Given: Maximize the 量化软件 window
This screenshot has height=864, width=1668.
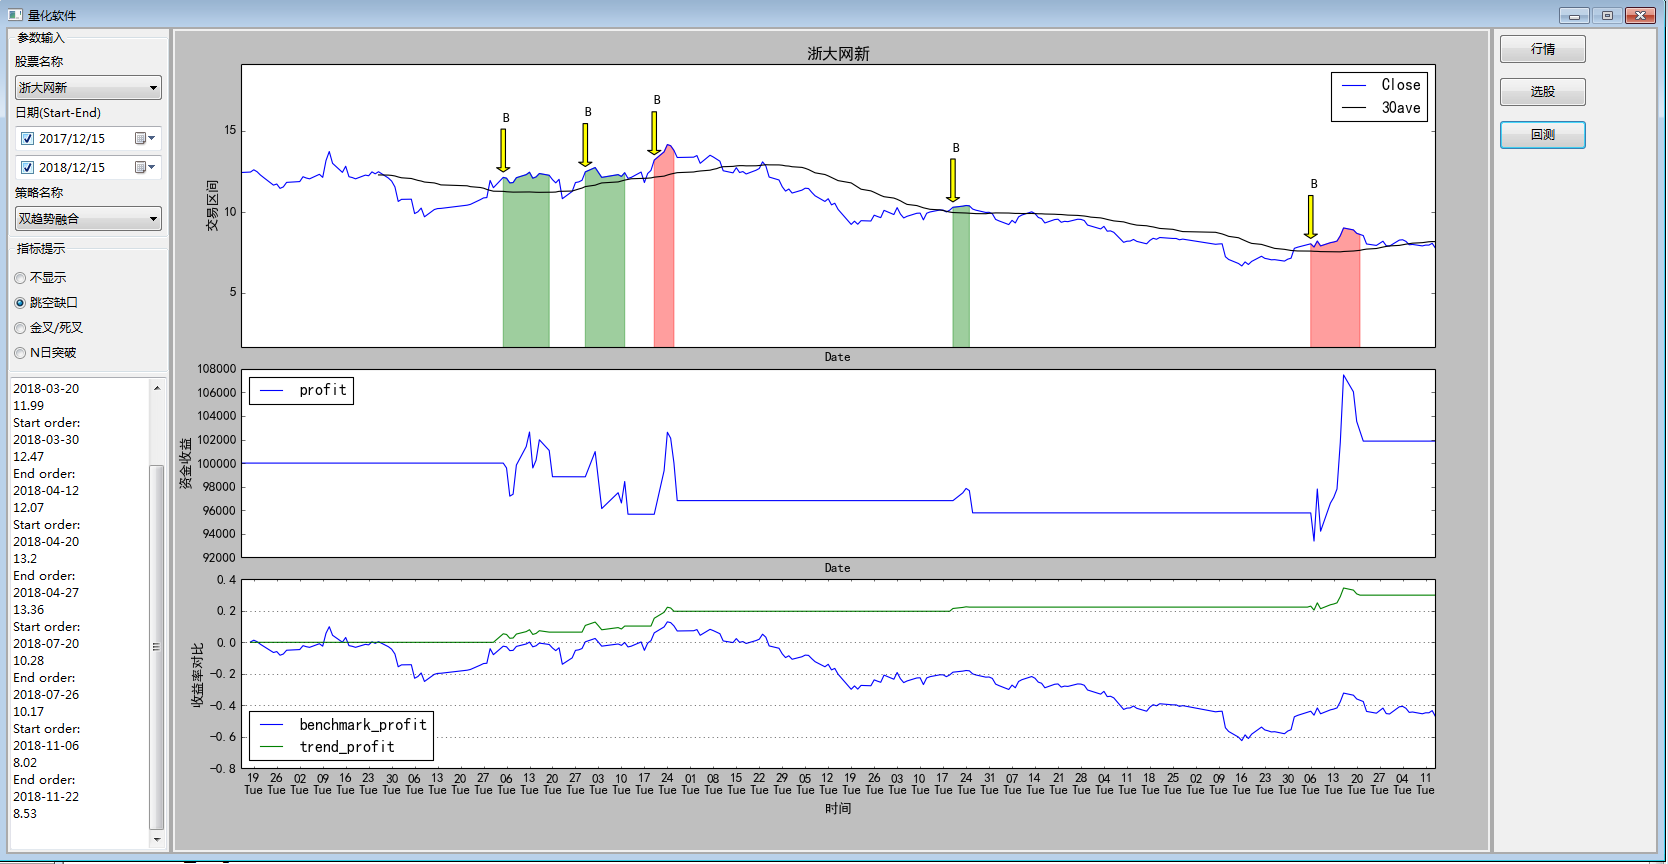Looking at the screenshot, I should tap(1607, 15).
